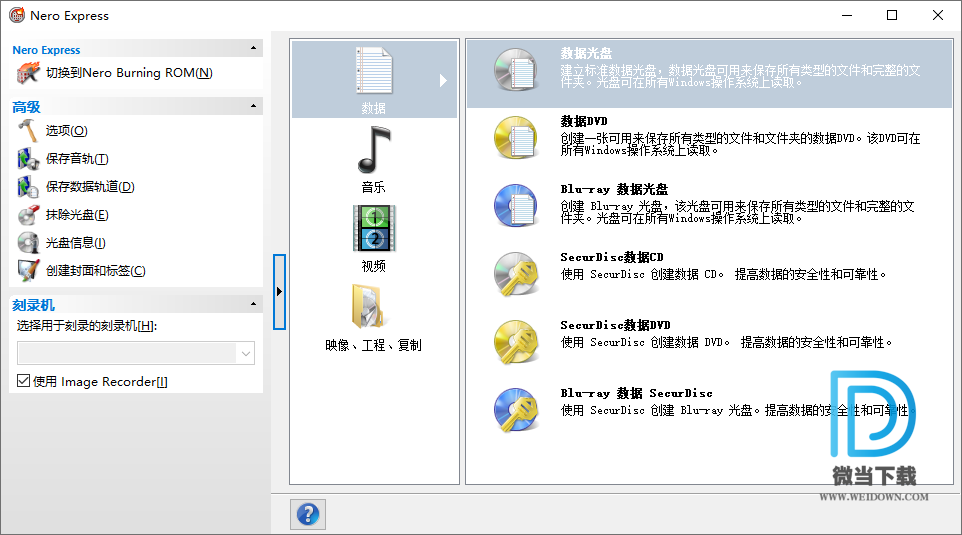Choose the SecurDisc数据DVD title text
This screenshot has width=962, height=535.
point(615,325)
